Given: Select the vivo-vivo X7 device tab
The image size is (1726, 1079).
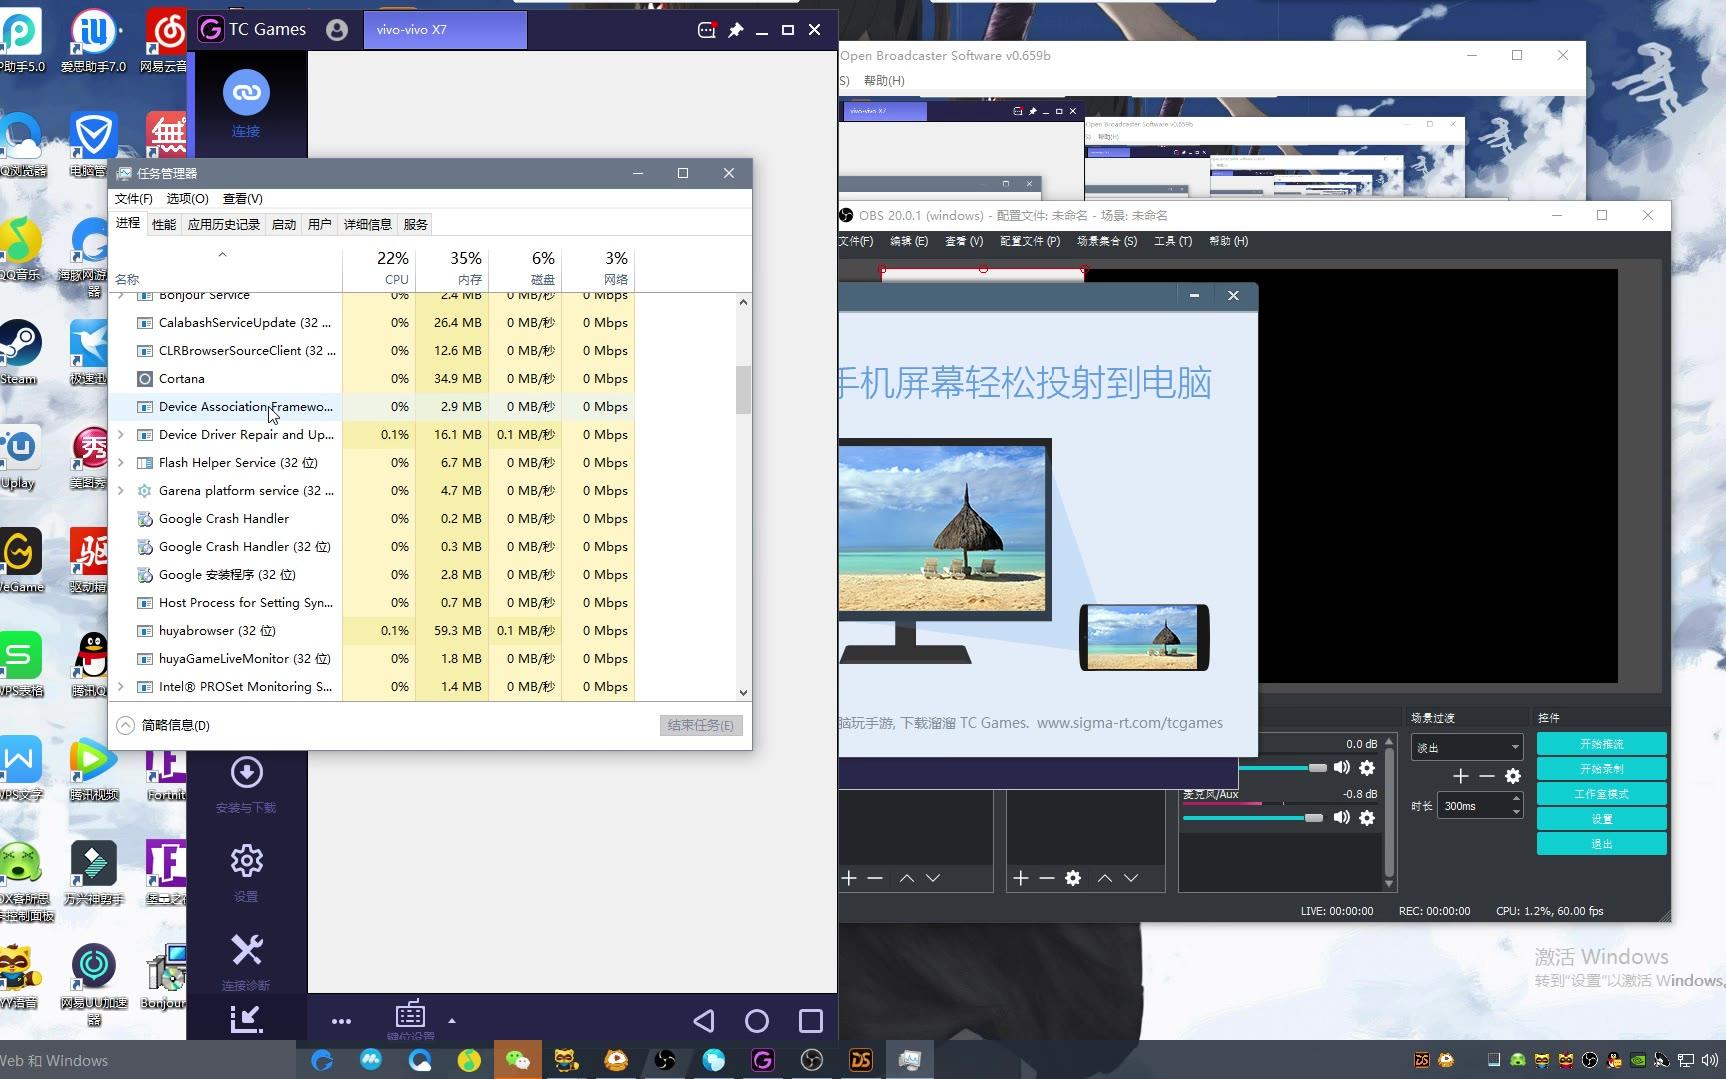Looking at the screenshot, I should point(445,30).
